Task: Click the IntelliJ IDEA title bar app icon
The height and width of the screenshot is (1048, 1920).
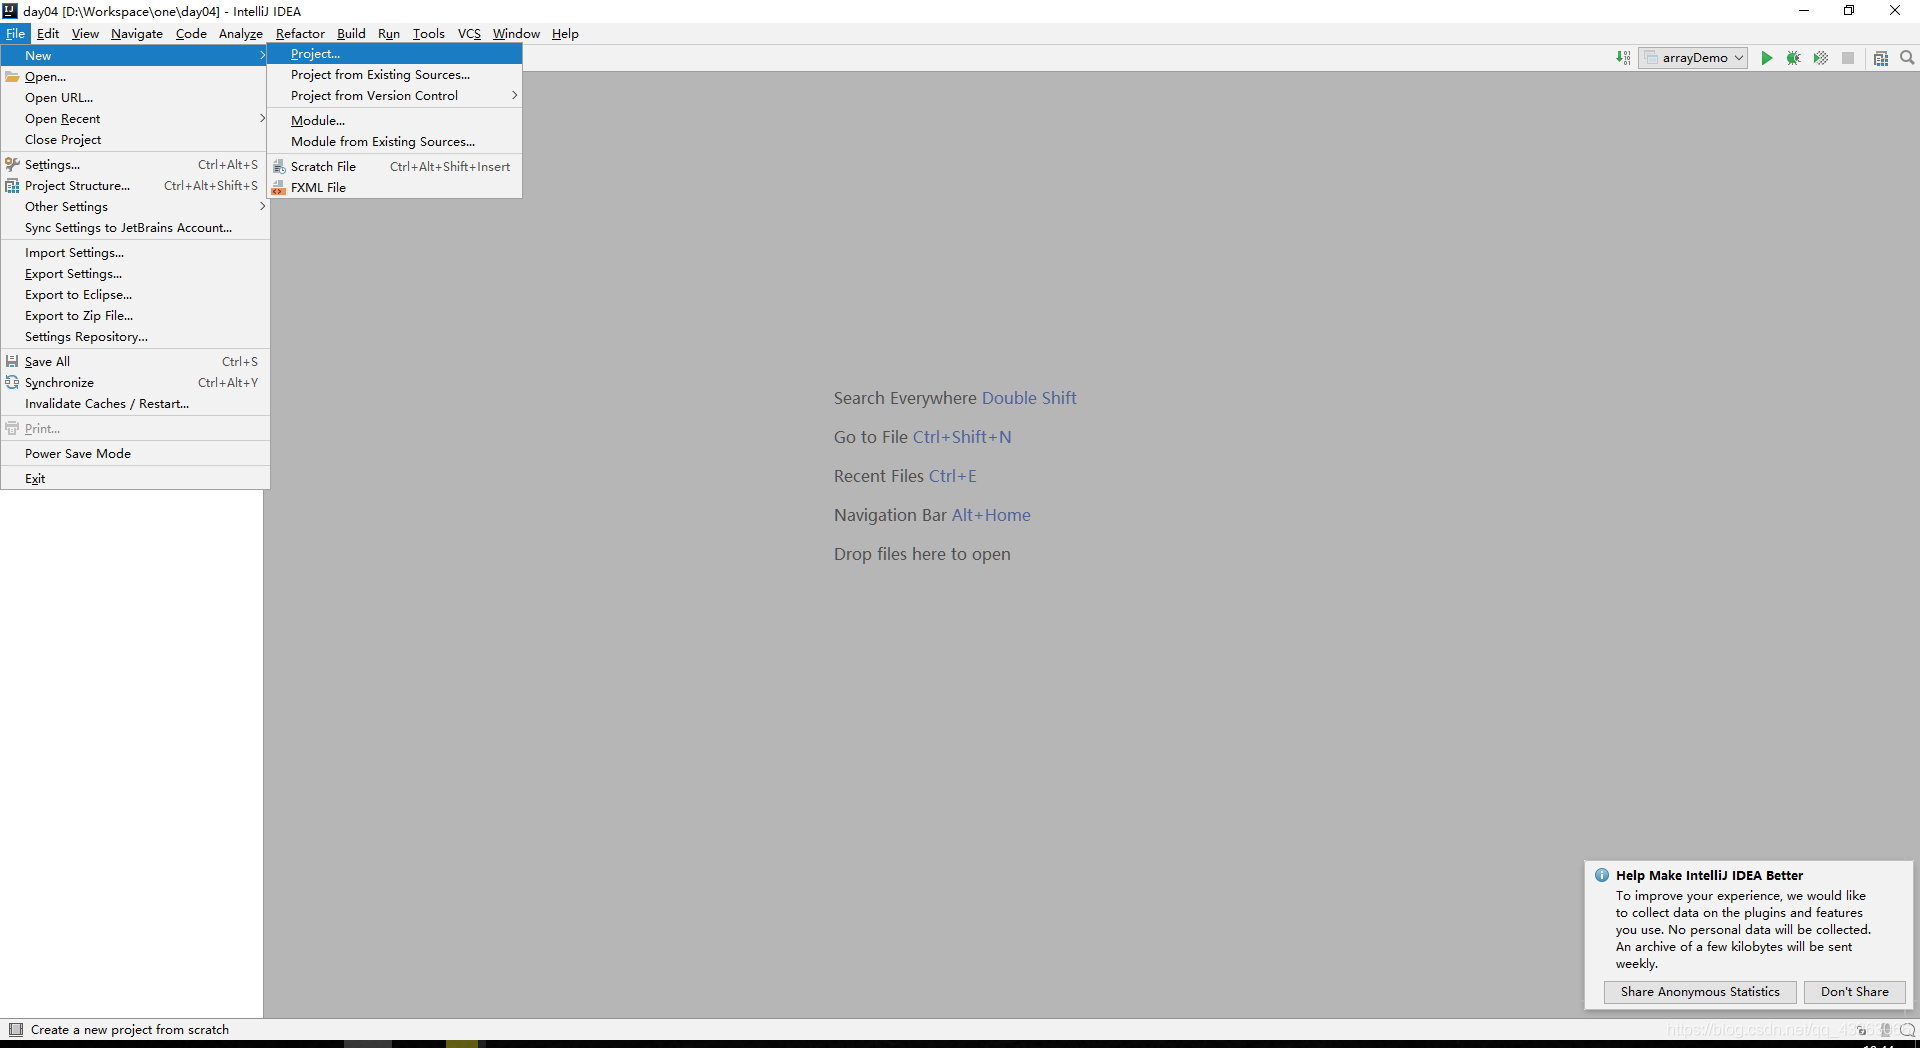Action: click(x=10, y=11)
